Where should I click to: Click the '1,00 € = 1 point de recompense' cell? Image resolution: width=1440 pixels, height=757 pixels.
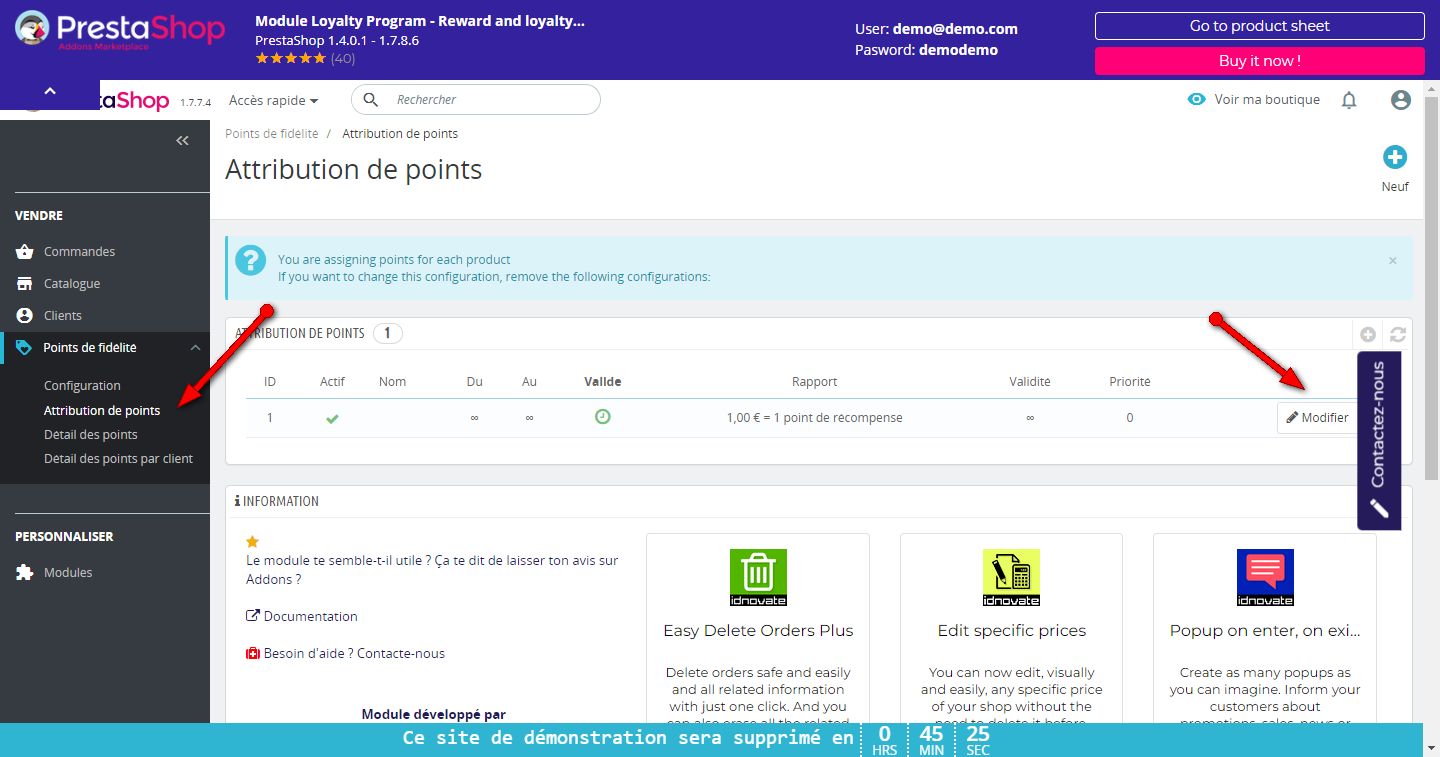[815, 418]
